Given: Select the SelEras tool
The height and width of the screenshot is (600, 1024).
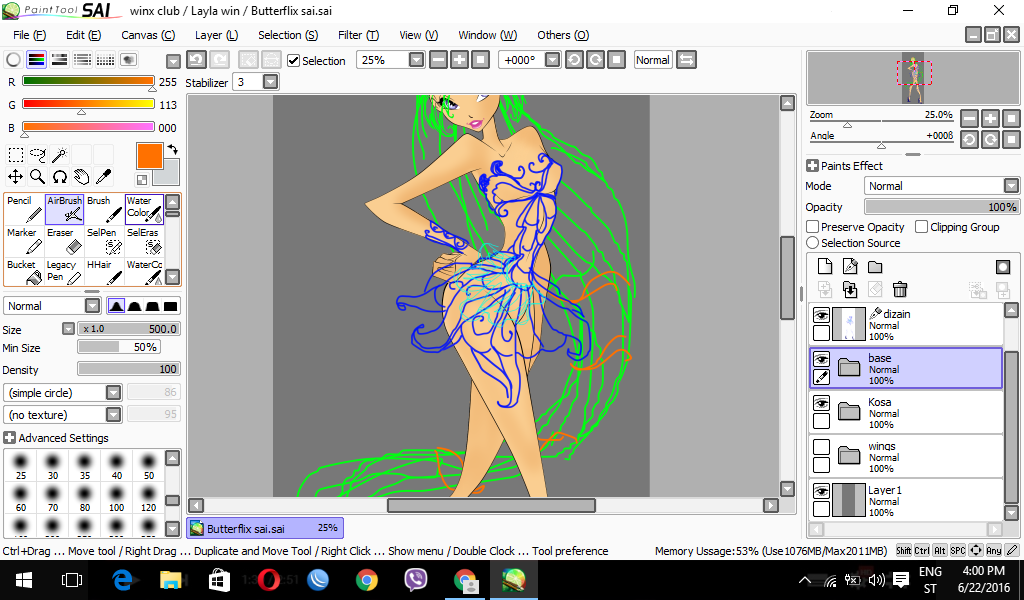Looking at the screenshot, I should 144,241.
